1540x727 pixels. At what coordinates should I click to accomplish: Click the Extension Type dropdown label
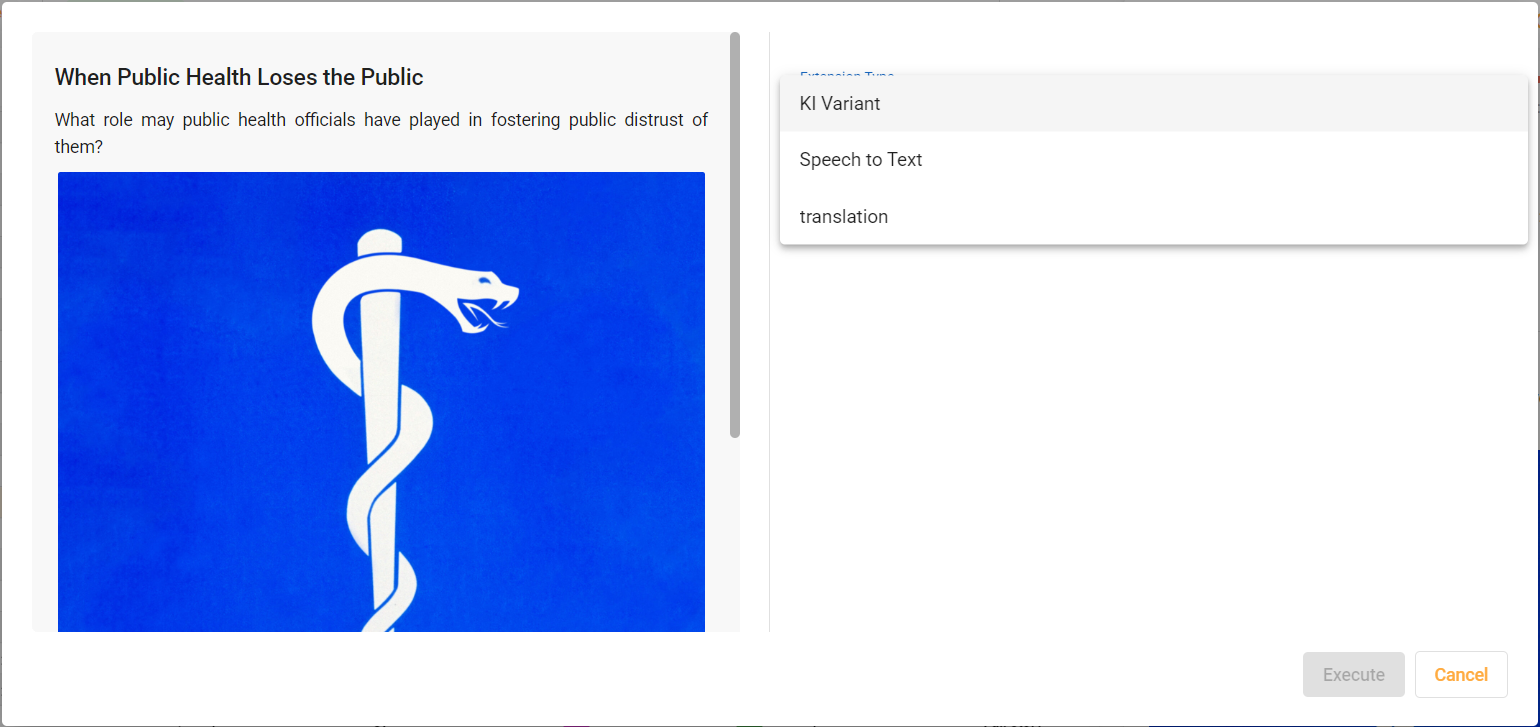pos(846,75)
